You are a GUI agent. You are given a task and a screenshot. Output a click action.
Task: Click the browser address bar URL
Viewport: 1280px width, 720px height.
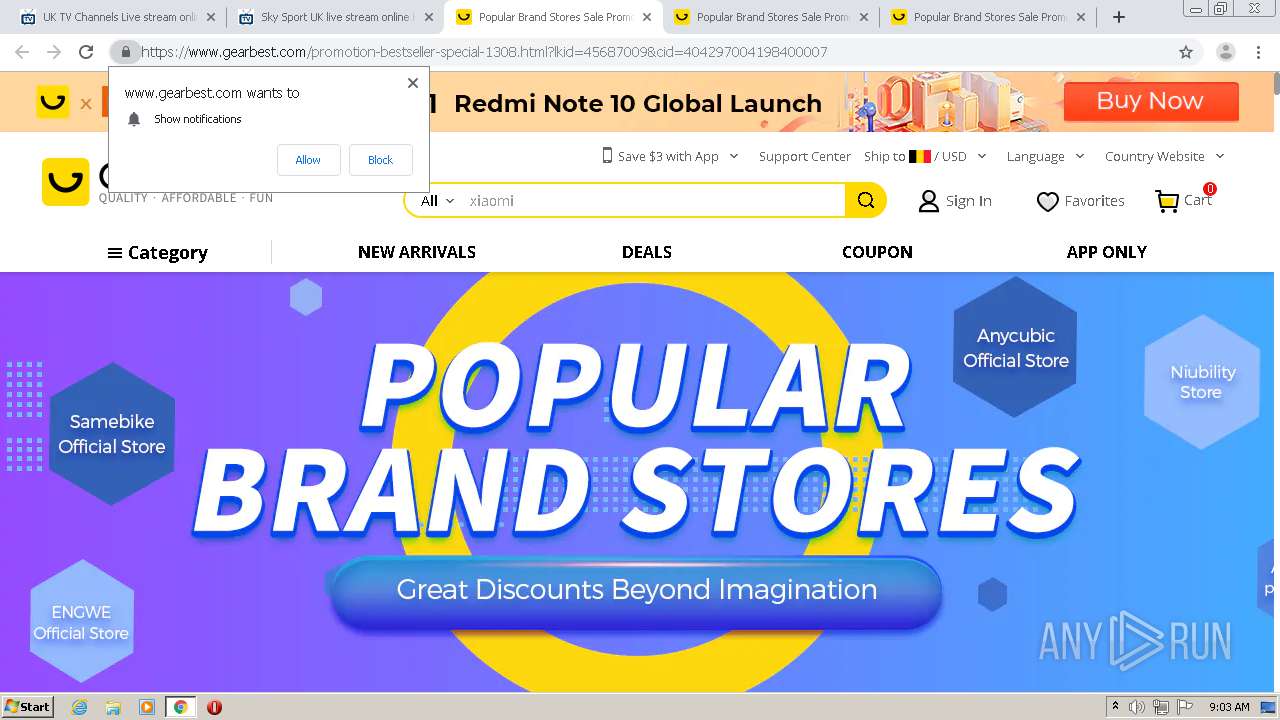point(484,52)
